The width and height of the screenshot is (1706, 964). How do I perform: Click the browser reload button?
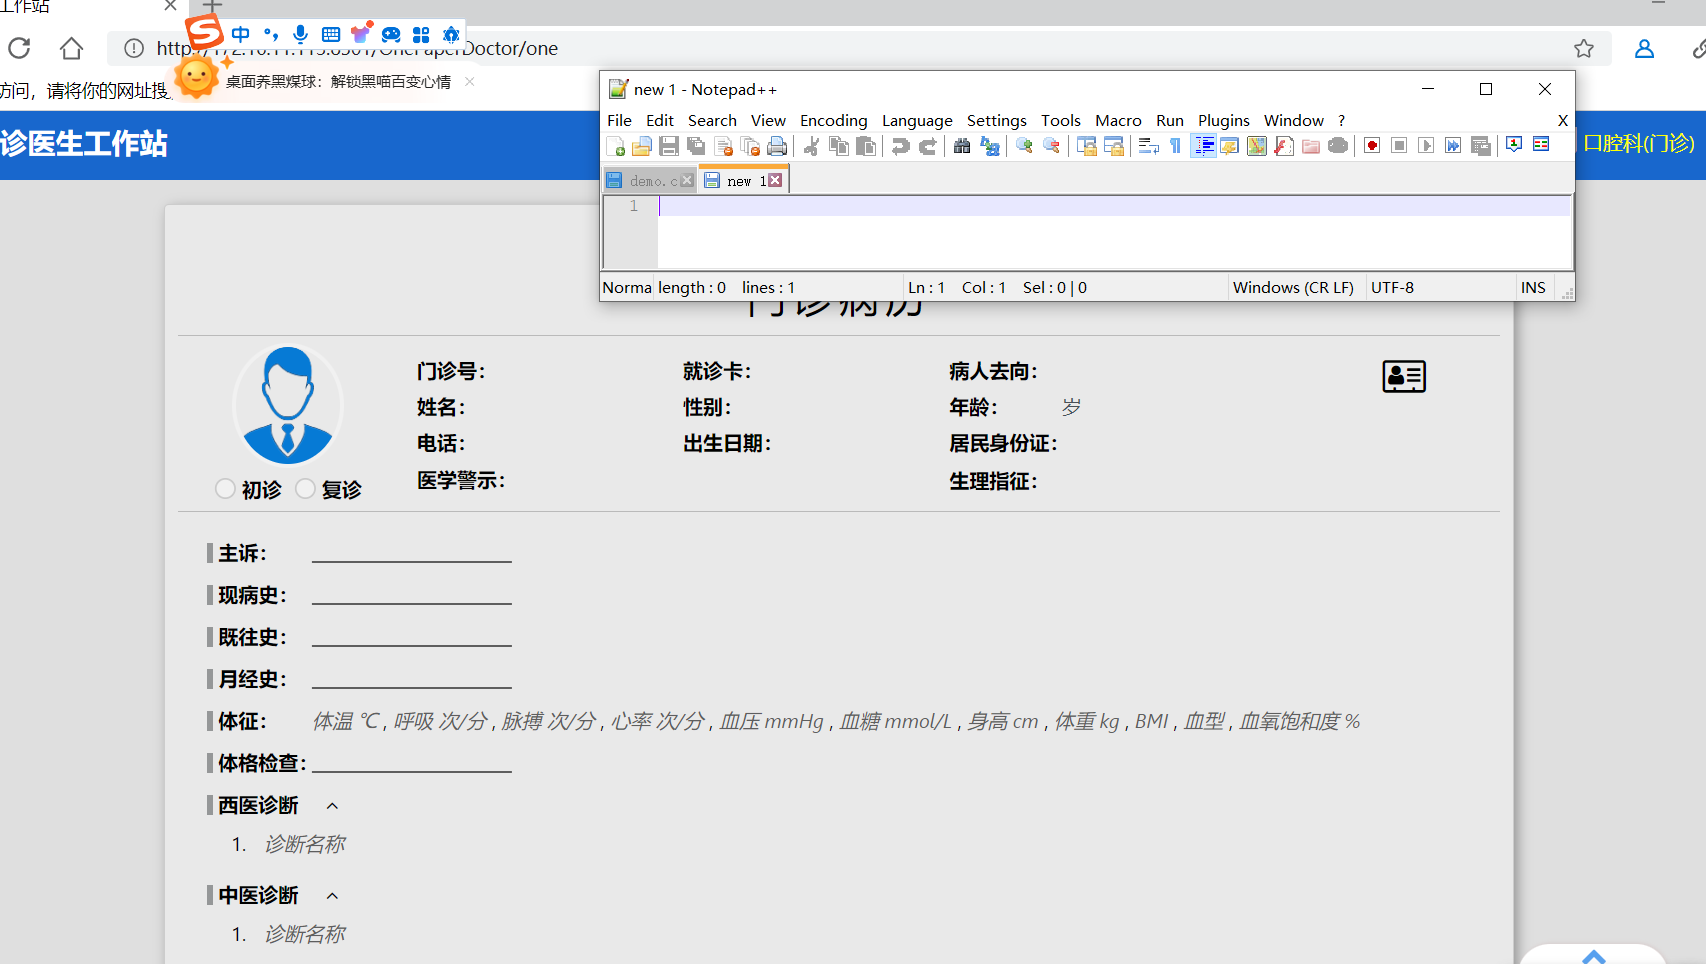click(x=19, y=48)
